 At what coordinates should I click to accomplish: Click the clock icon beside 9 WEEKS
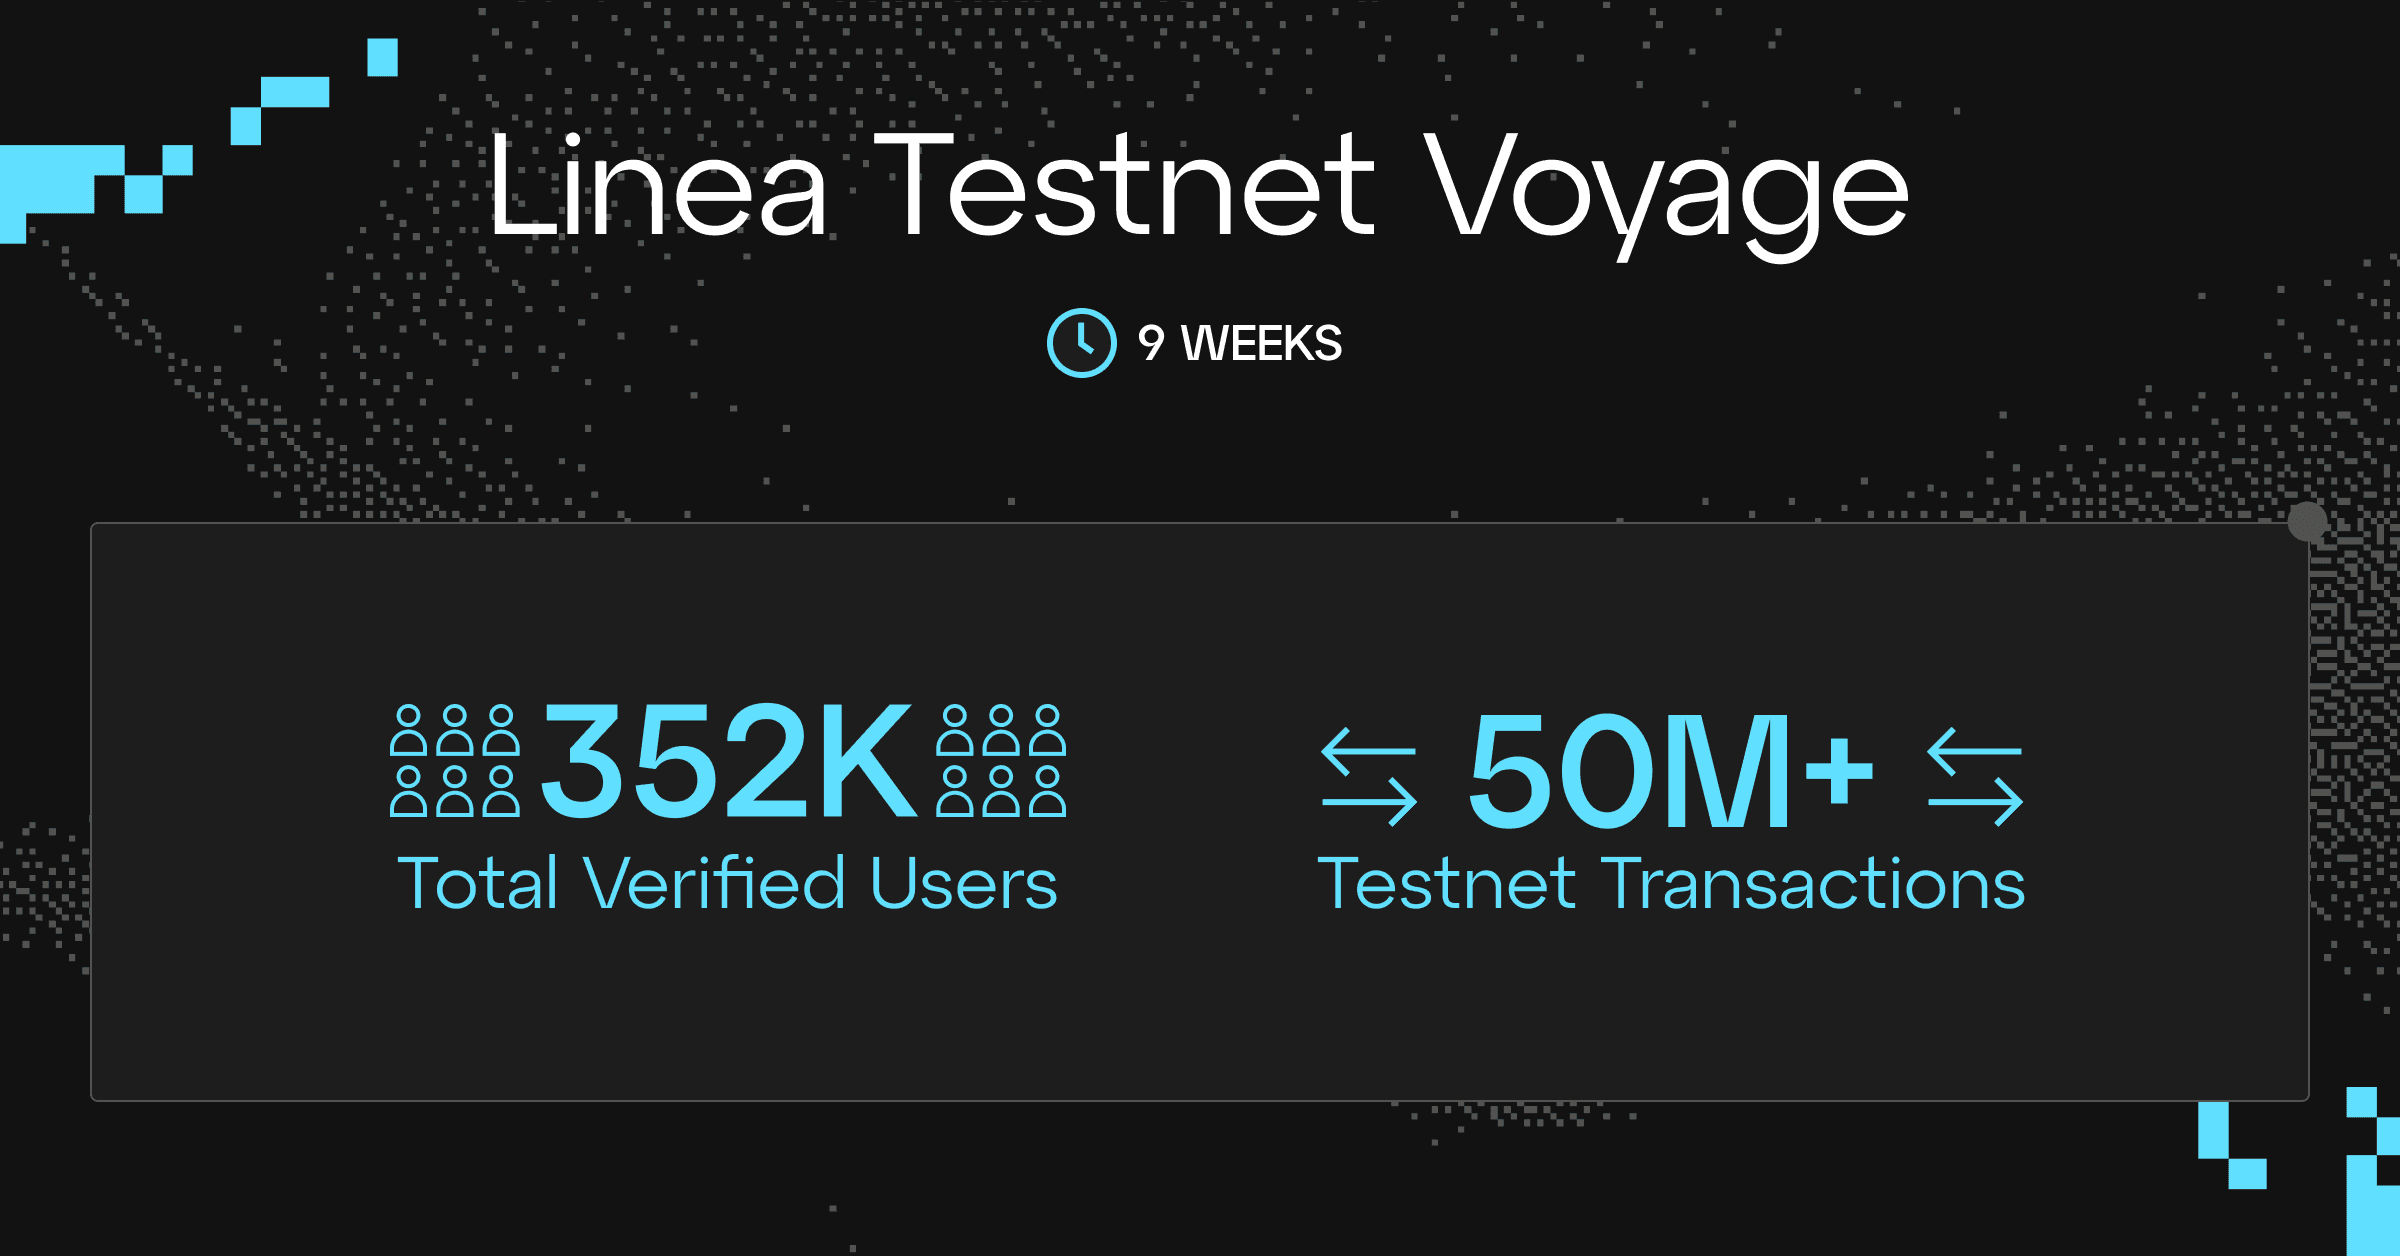click(1081, 343)
